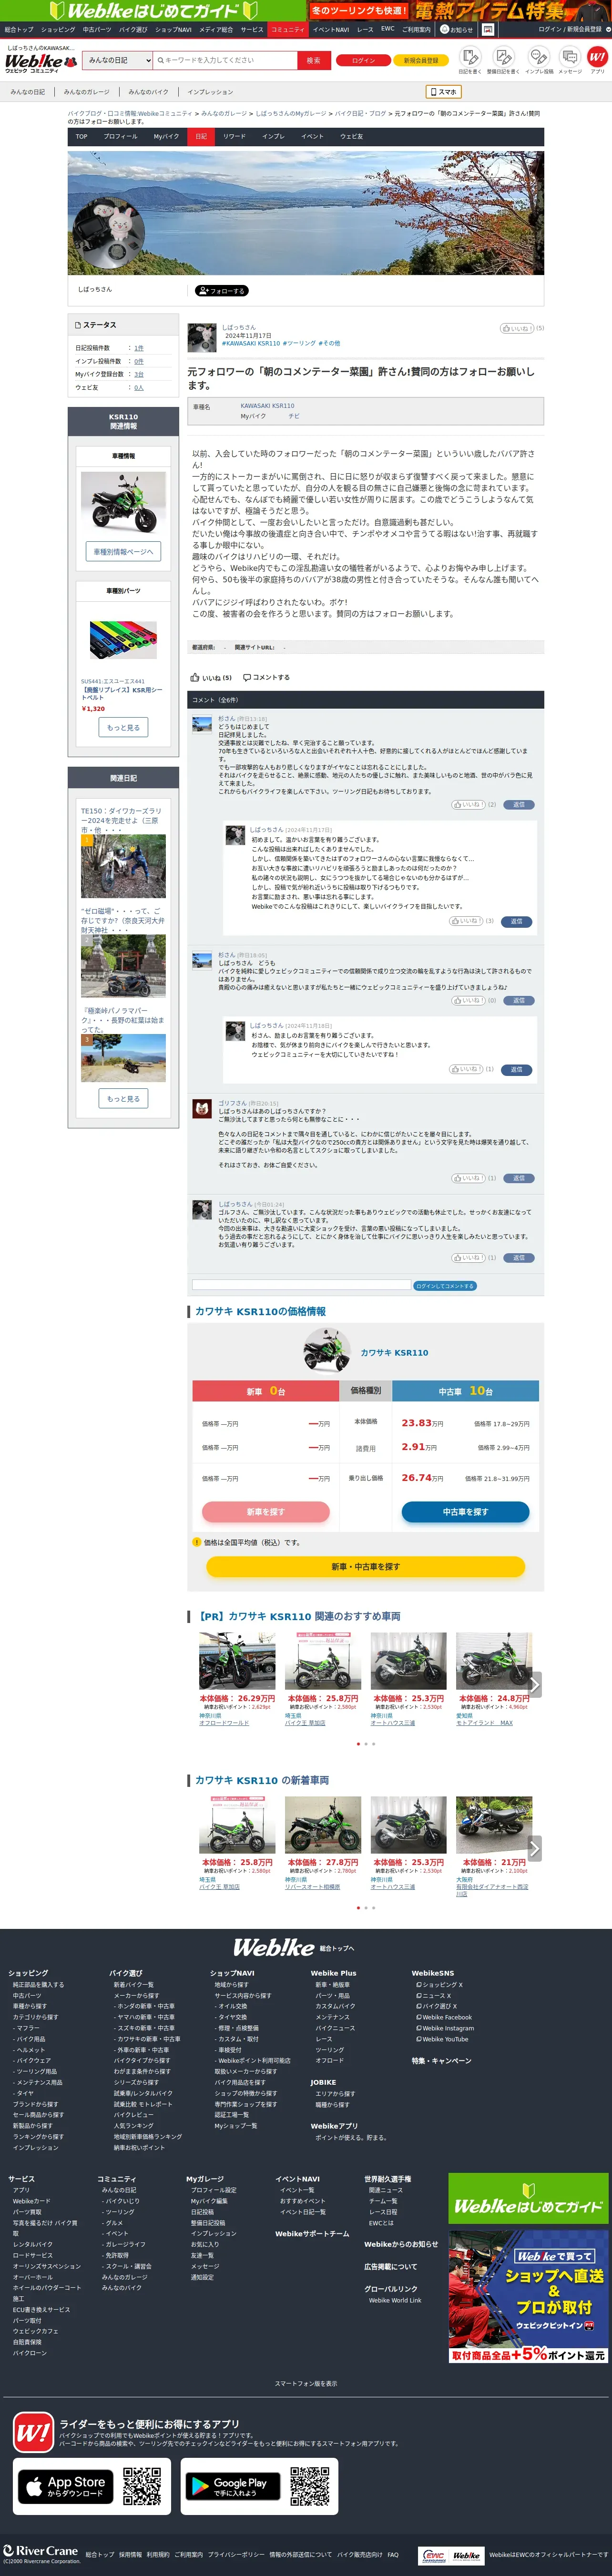The image size is (612, 2576).
Task: Click いいね! at top right of diary post
Action: (x=517, y=328)
